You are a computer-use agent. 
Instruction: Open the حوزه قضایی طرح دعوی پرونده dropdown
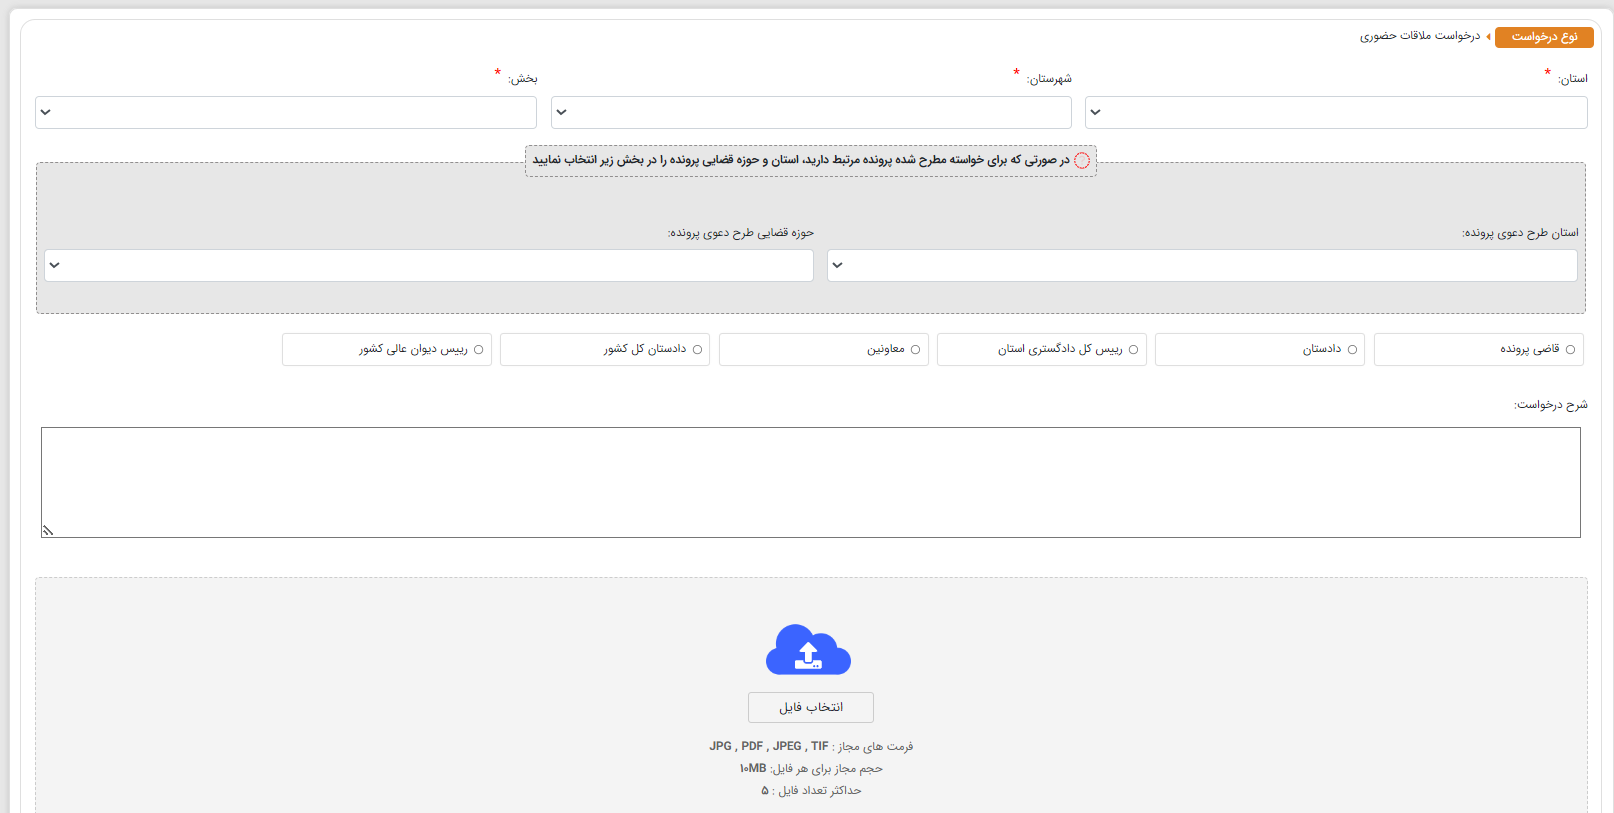pos(429,265)
